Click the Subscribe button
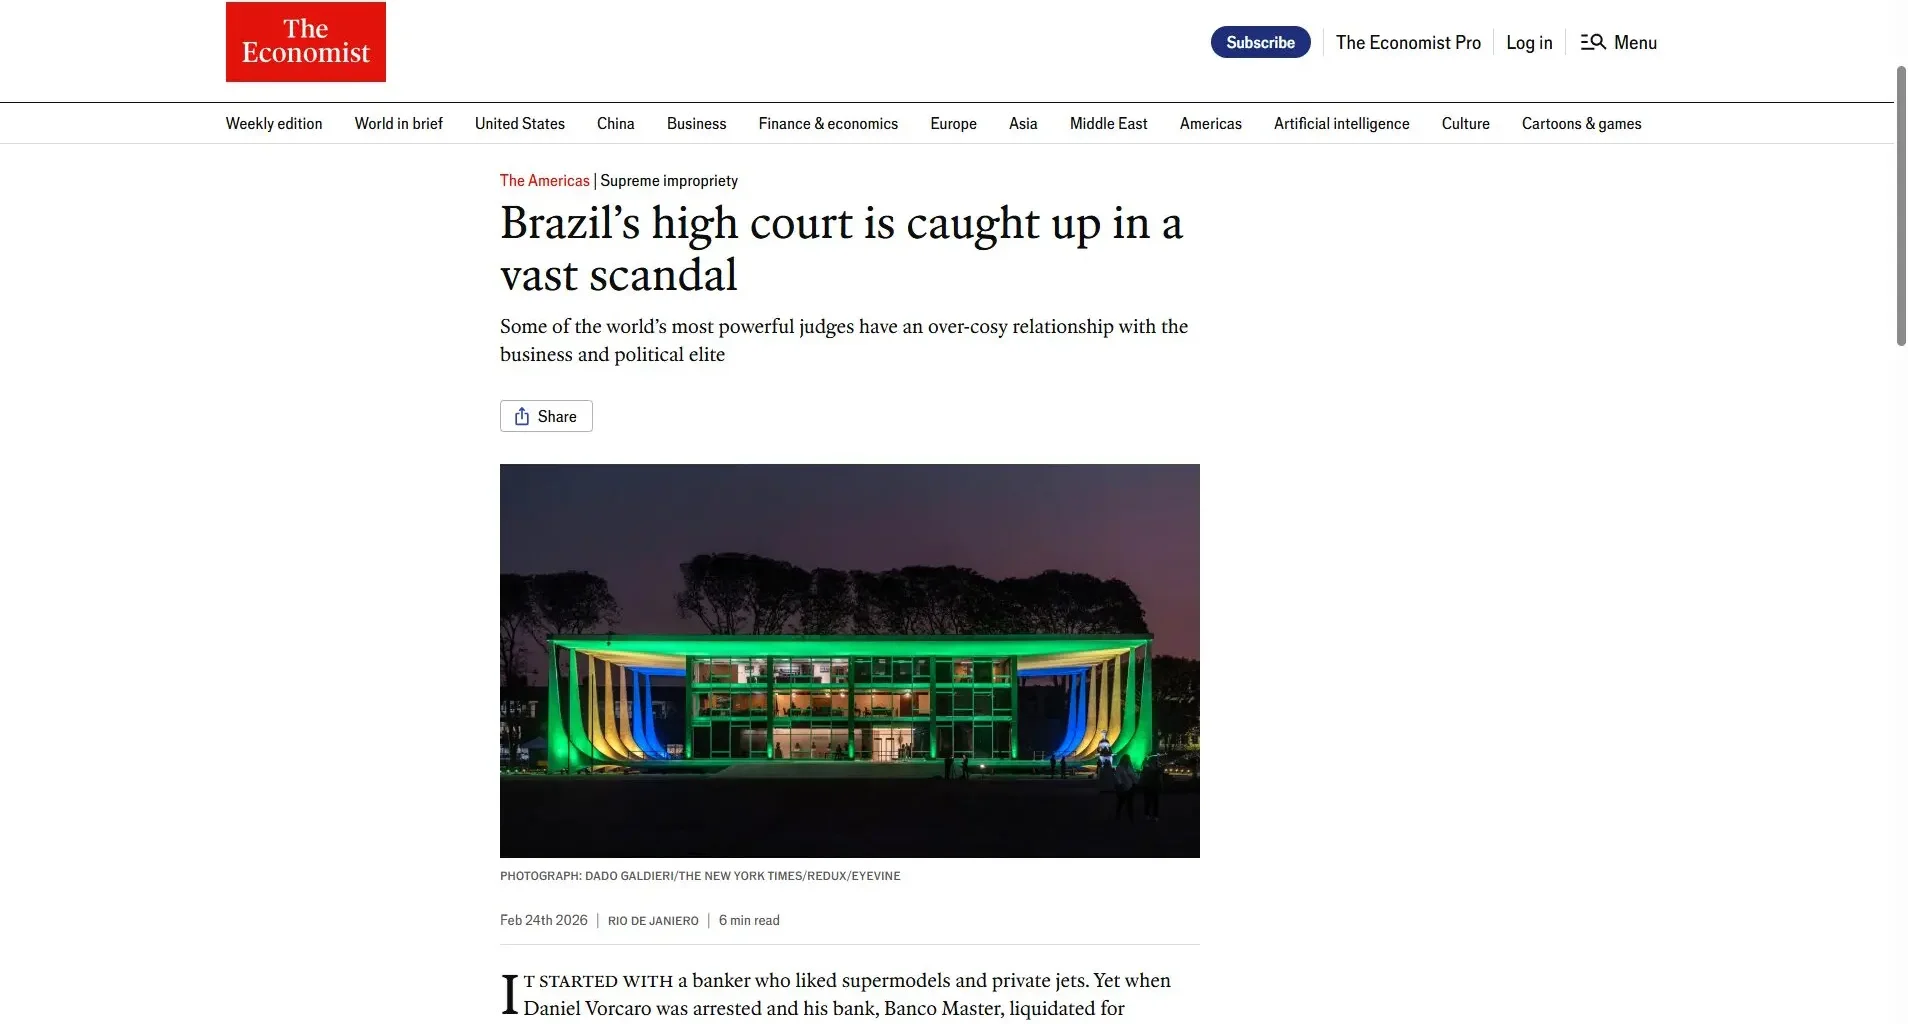Screen dimensions: 1908x1024 pos(1260,42)
